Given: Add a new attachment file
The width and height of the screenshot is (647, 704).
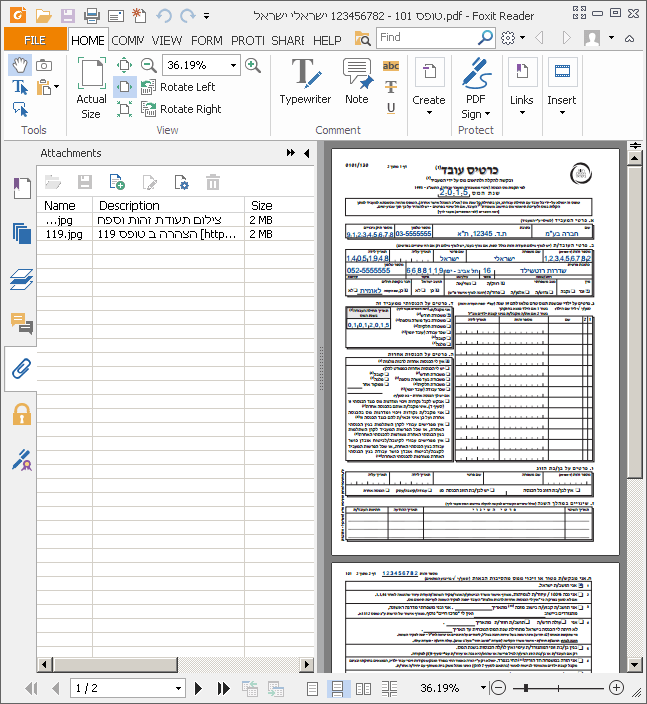Looking at the screenshot, I should [x=117, y=182].
